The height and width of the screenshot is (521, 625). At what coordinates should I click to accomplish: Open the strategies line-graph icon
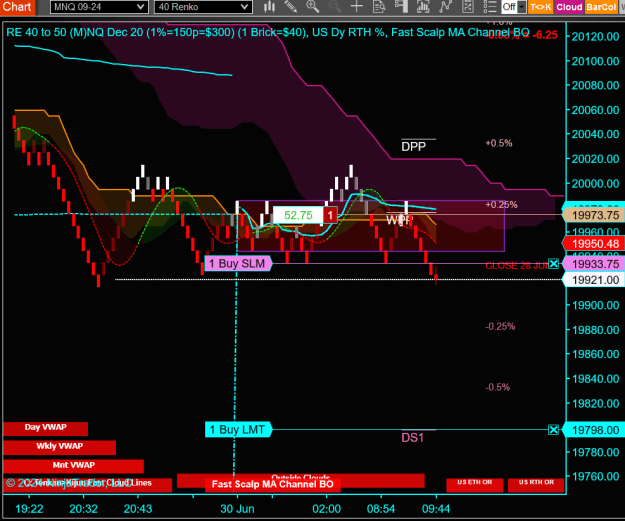pyautogui.click(x=445, y=7)
